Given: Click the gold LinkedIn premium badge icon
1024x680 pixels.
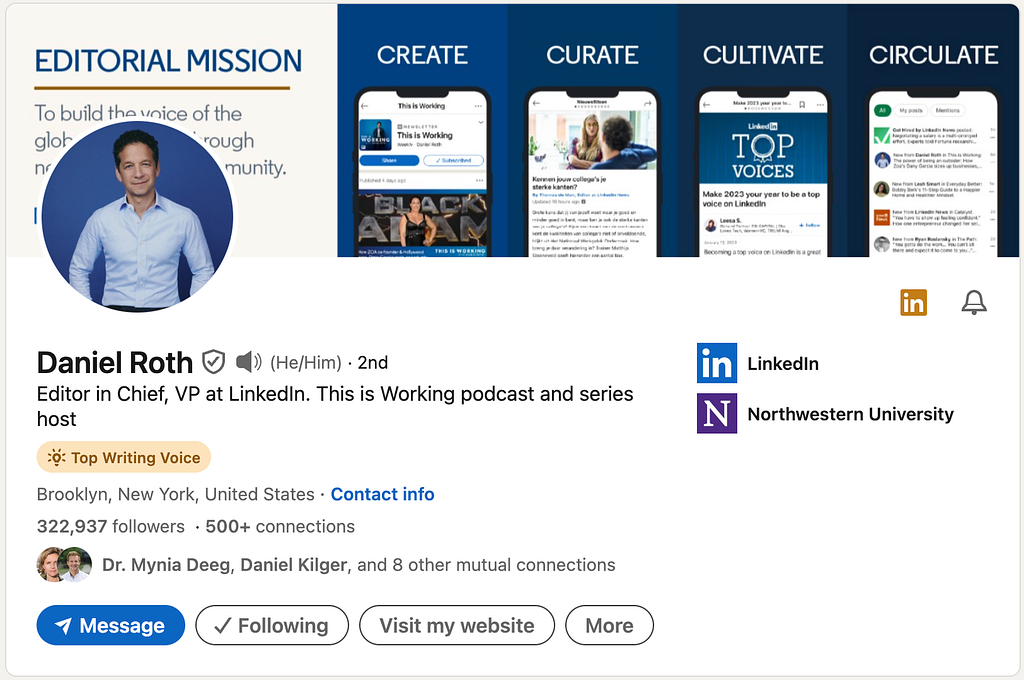Looking at the screenshot, I should (913, 302).
